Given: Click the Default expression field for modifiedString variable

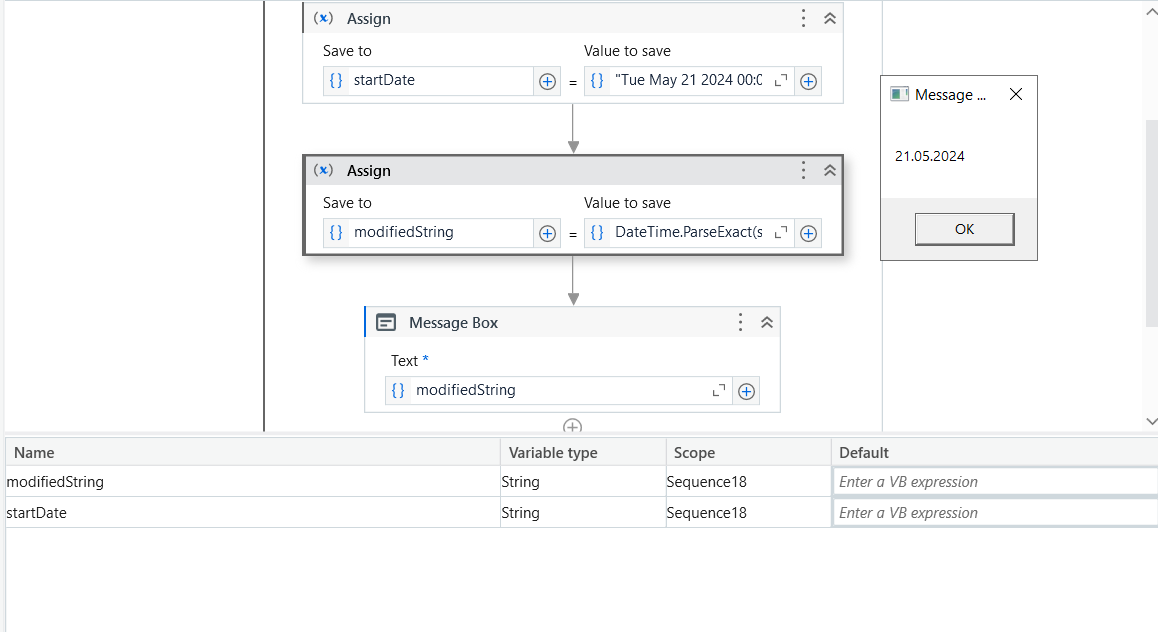Looking at the screenshot, I should [994, 481].
